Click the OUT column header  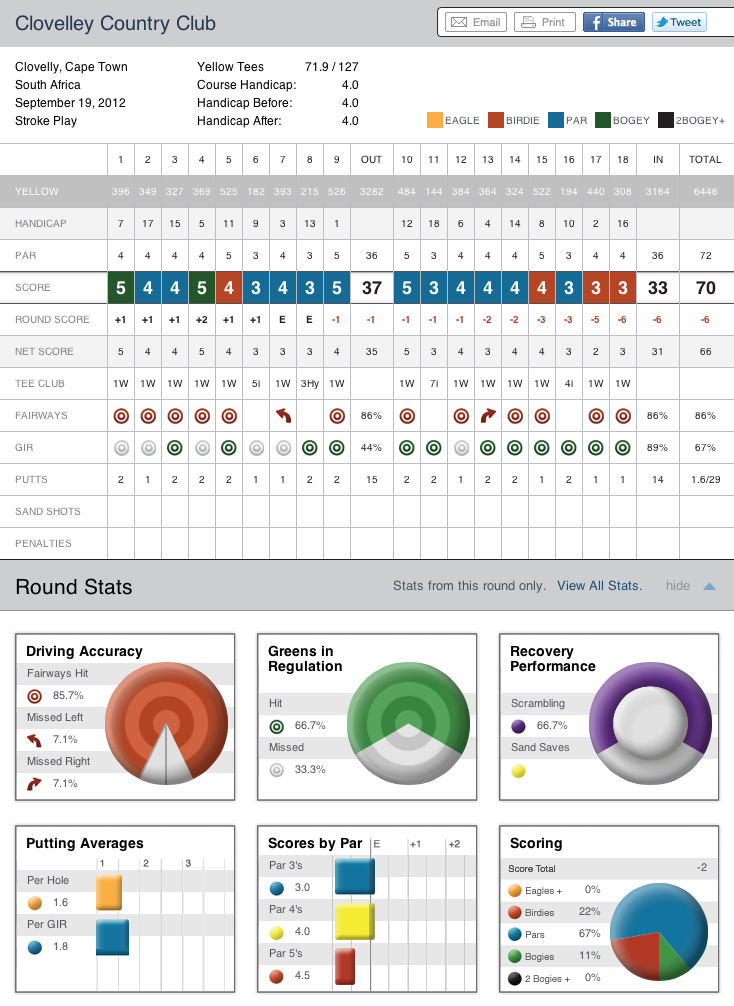pyautogui.click(x=371, y=160)
